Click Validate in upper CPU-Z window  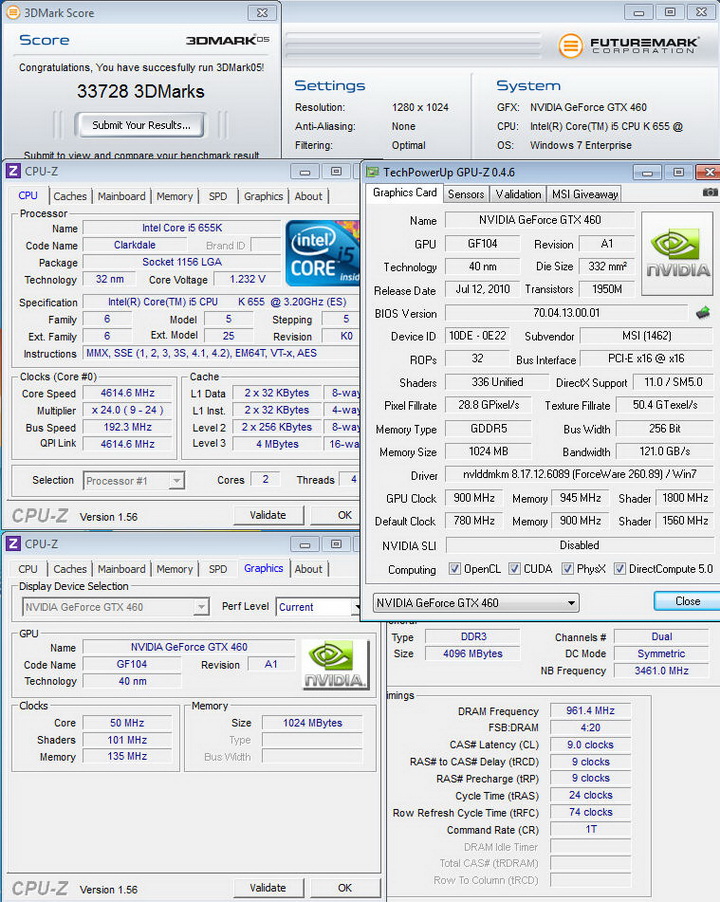268,515
